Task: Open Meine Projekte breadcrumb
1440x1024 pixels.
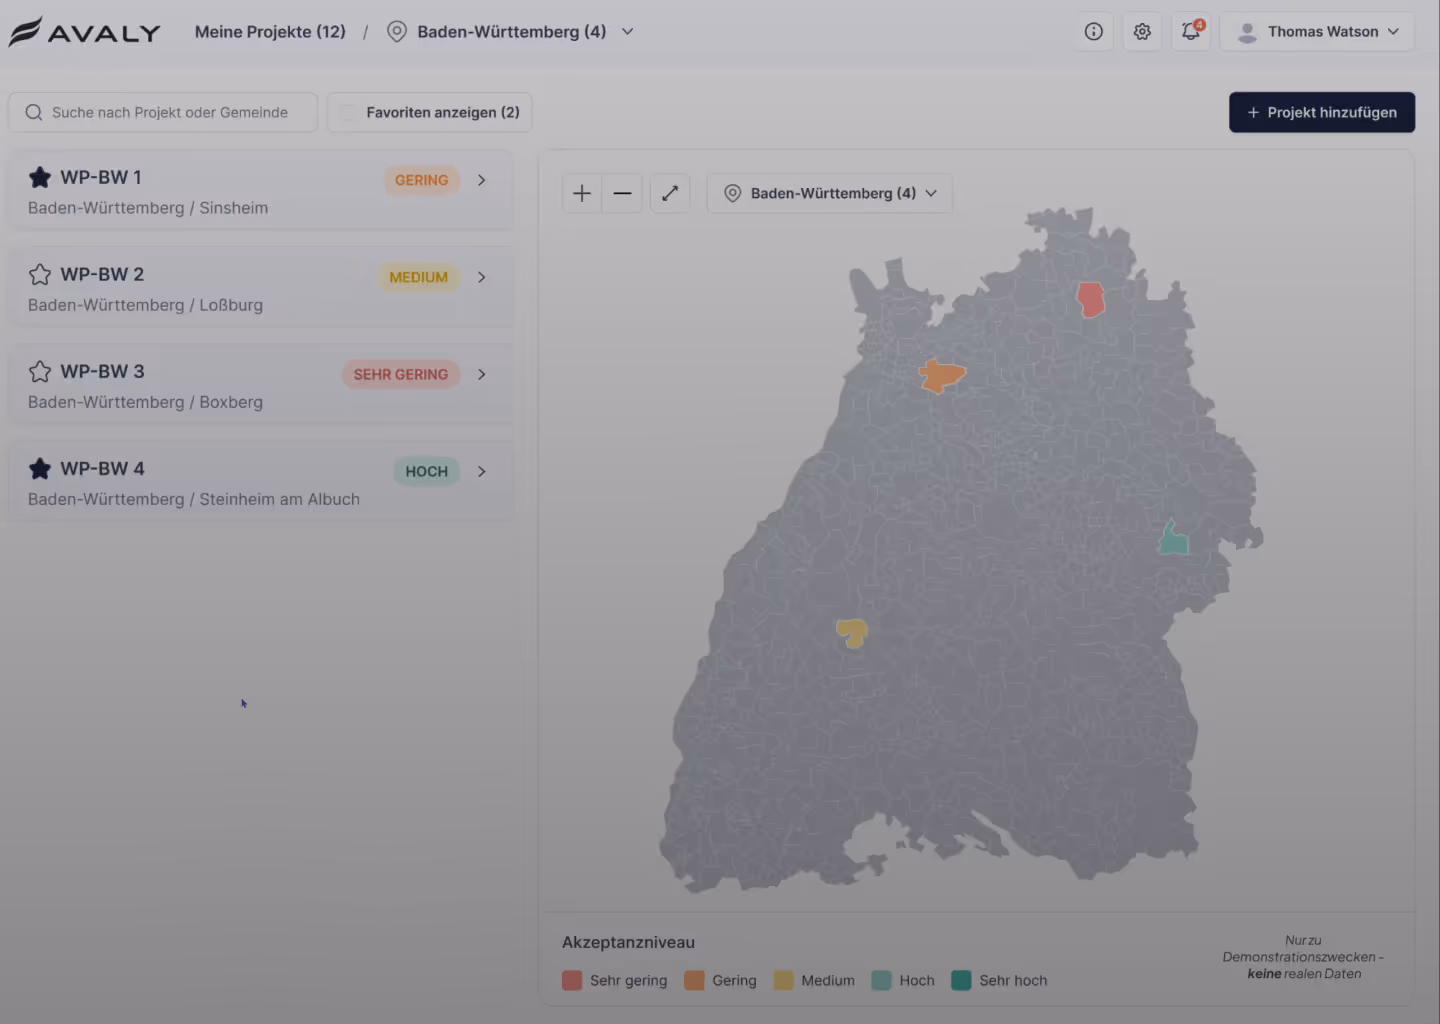Action: [270, 31]
